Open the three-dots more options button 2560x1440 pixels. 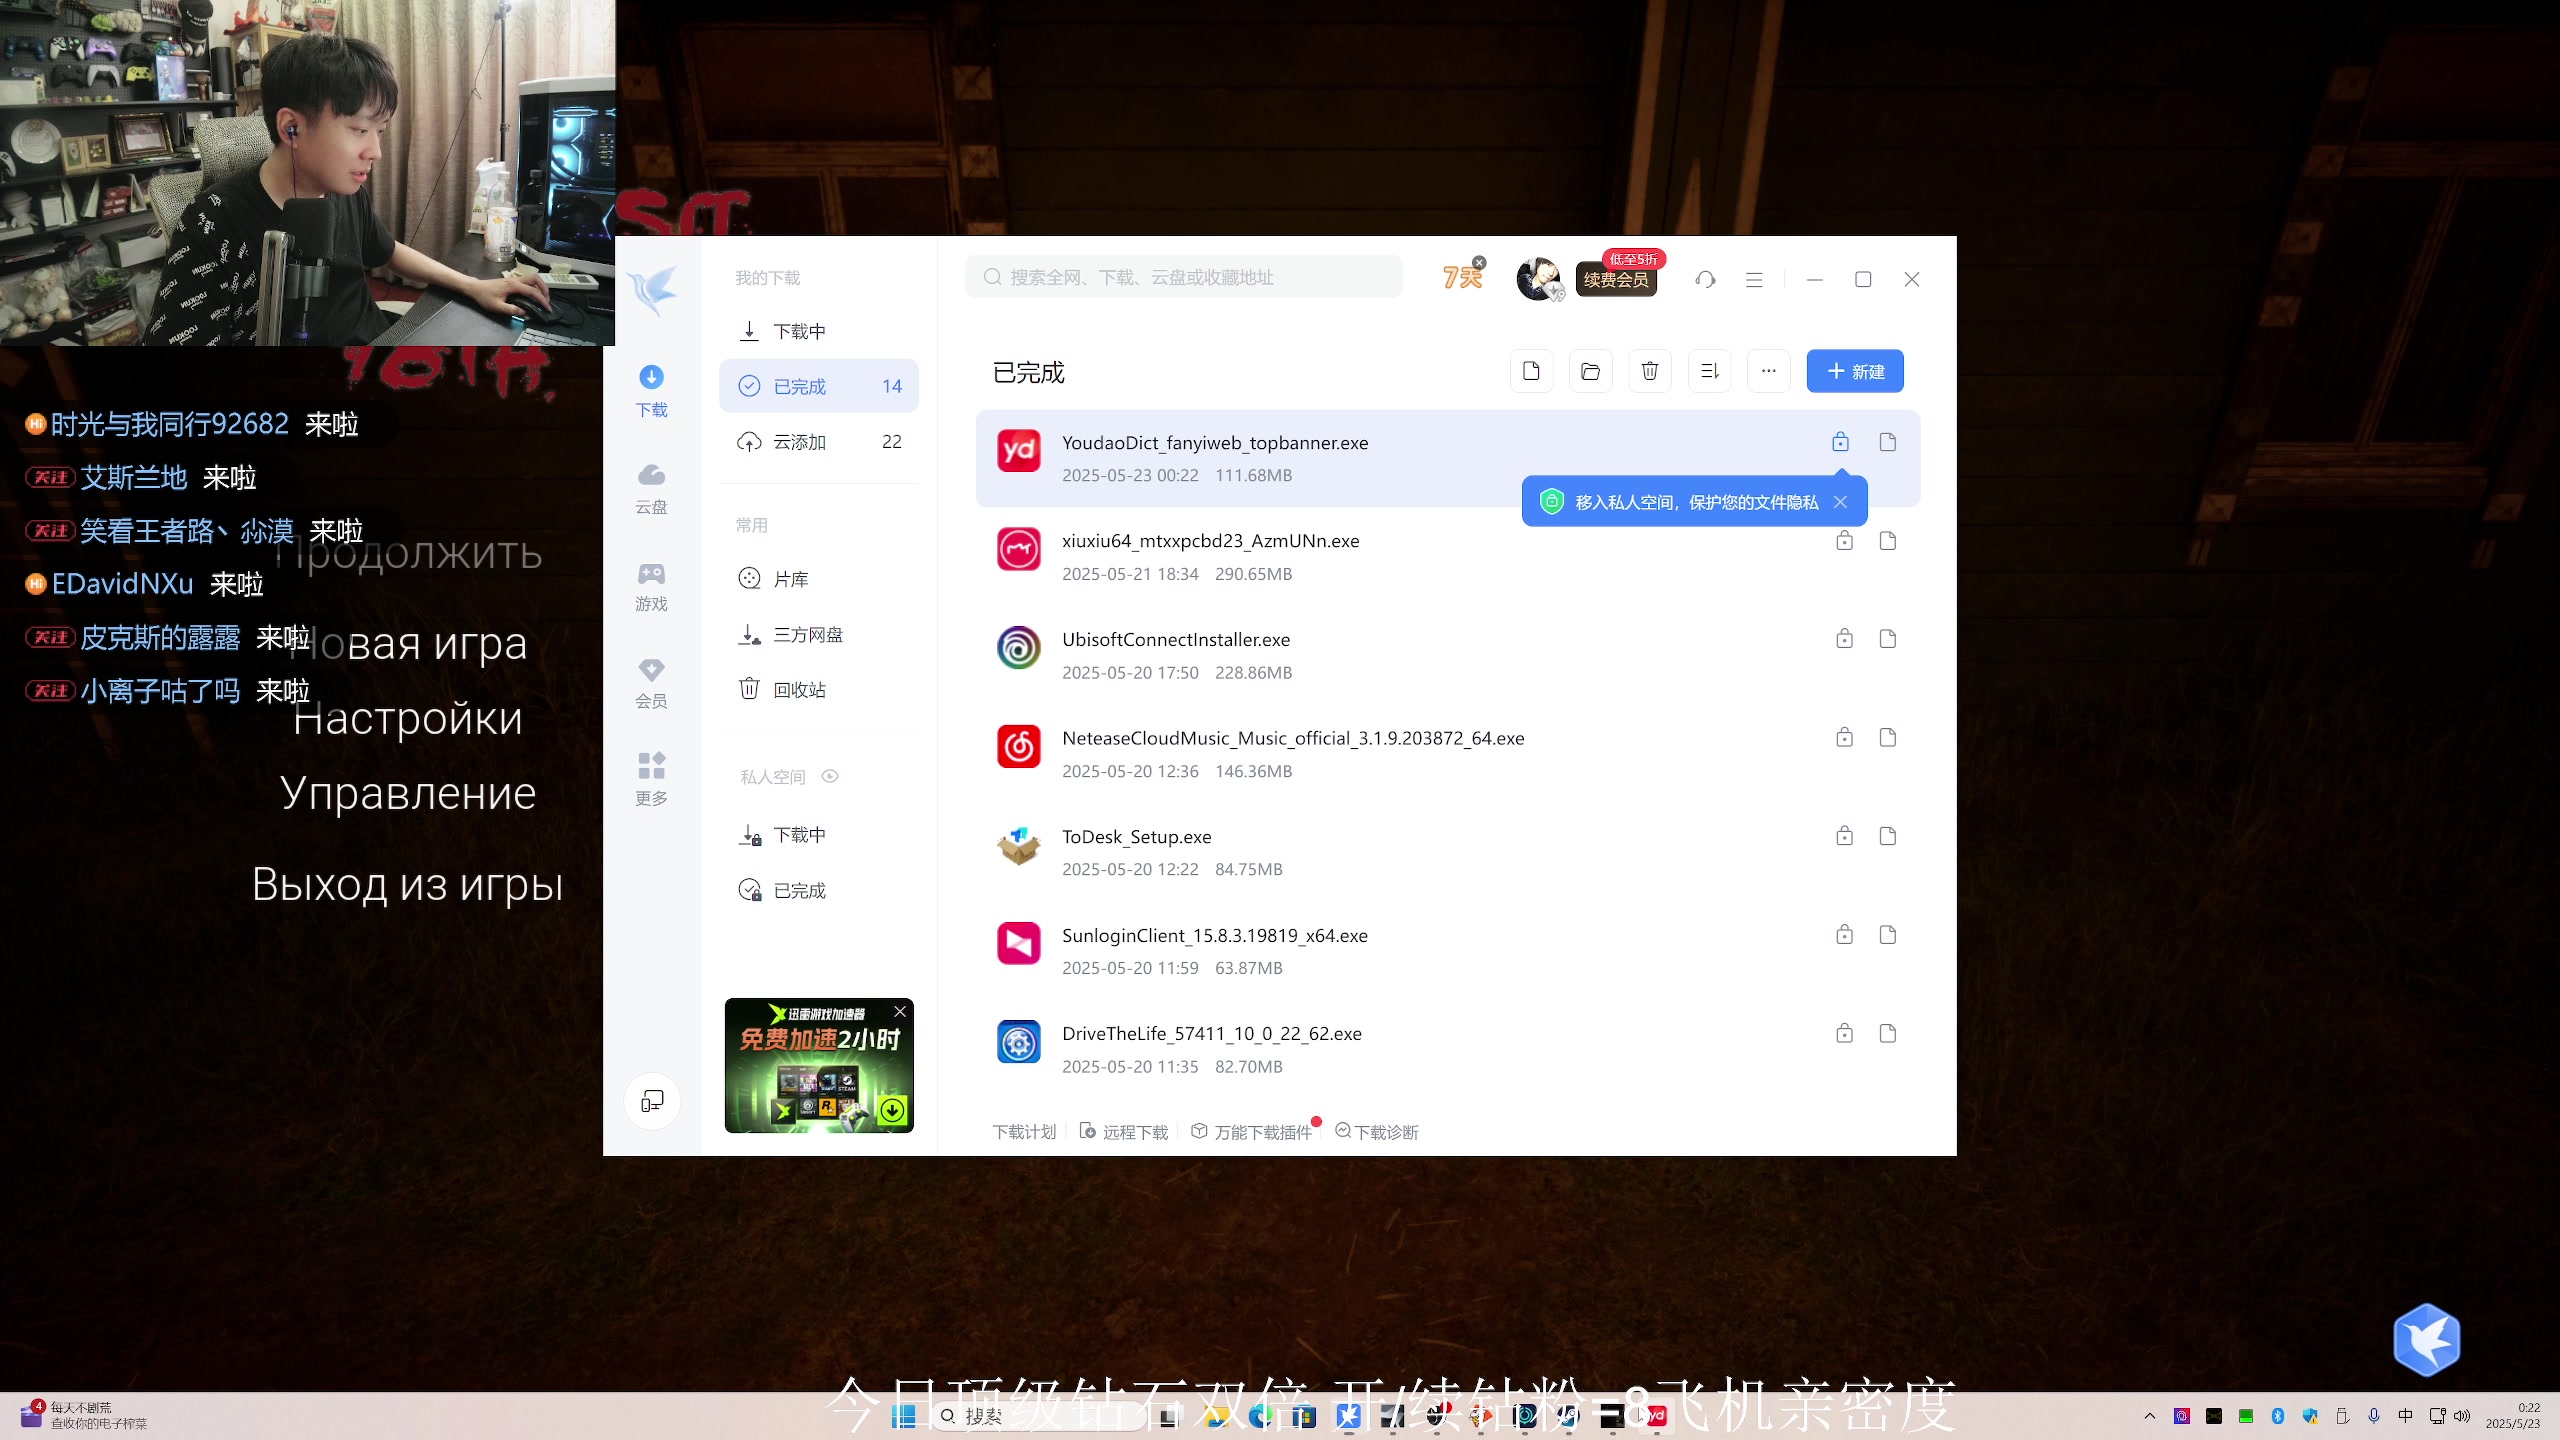(1769, 372)
